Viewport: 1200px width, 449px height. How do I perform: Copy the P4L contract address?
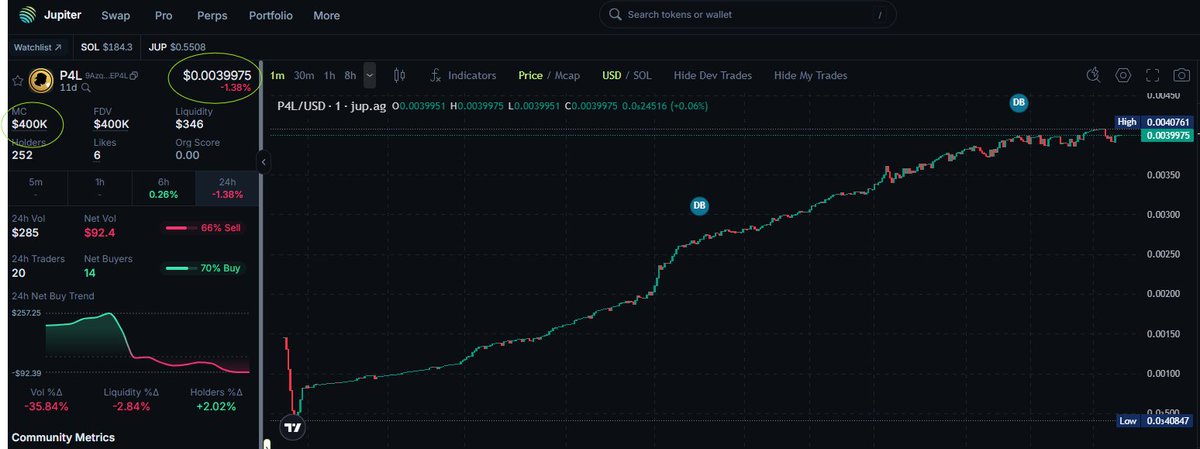[135, 76]
